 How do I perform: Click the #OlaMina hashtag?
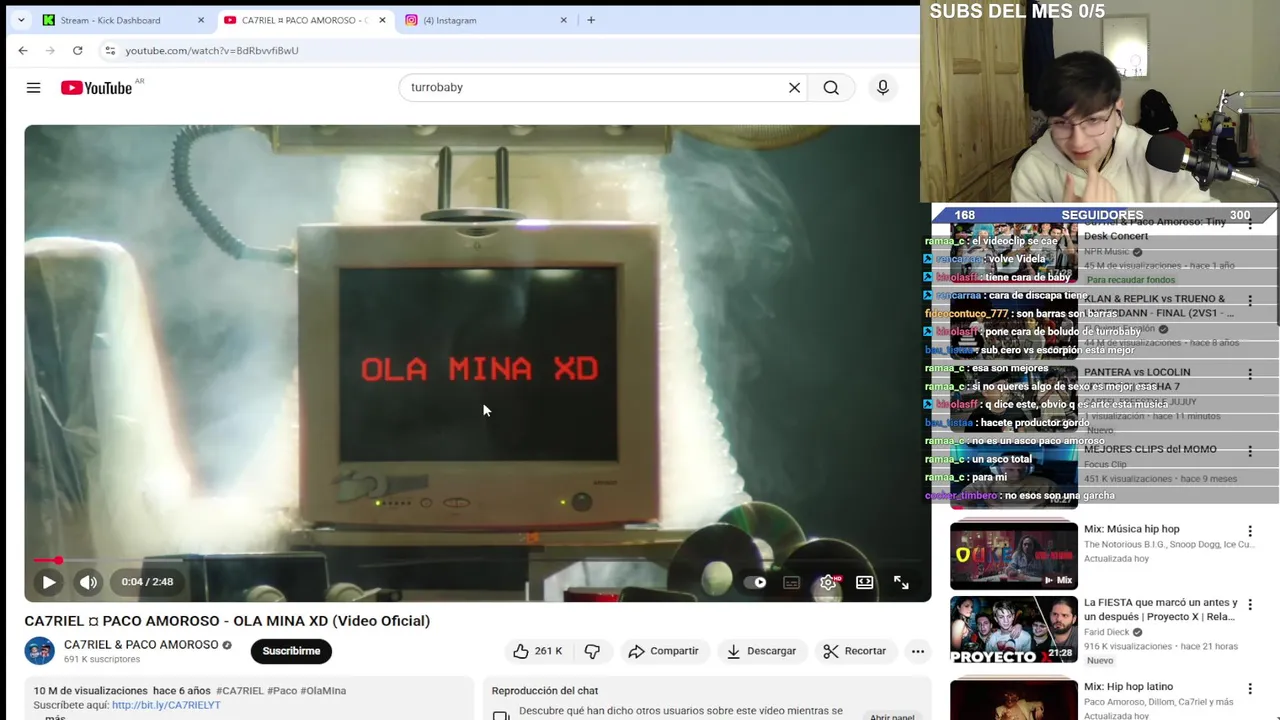[322, 691]
